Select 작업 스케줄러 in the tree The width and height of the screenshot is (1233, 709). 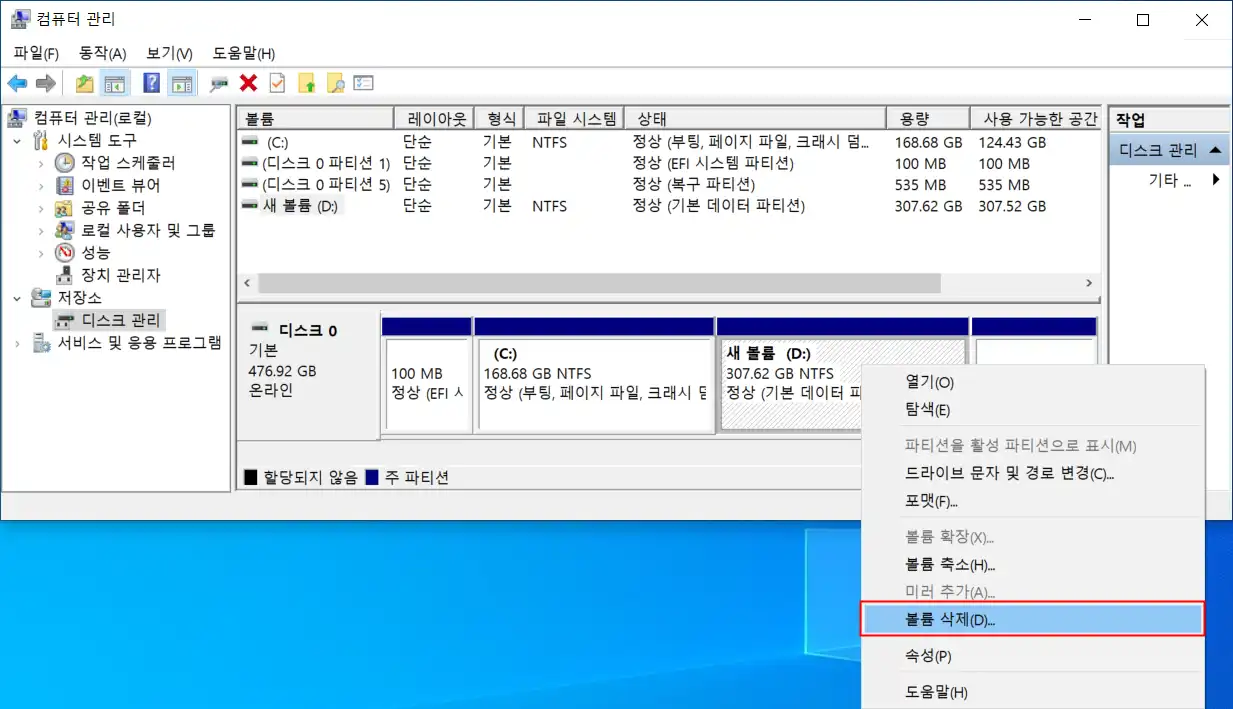click(x=128, y=163)
